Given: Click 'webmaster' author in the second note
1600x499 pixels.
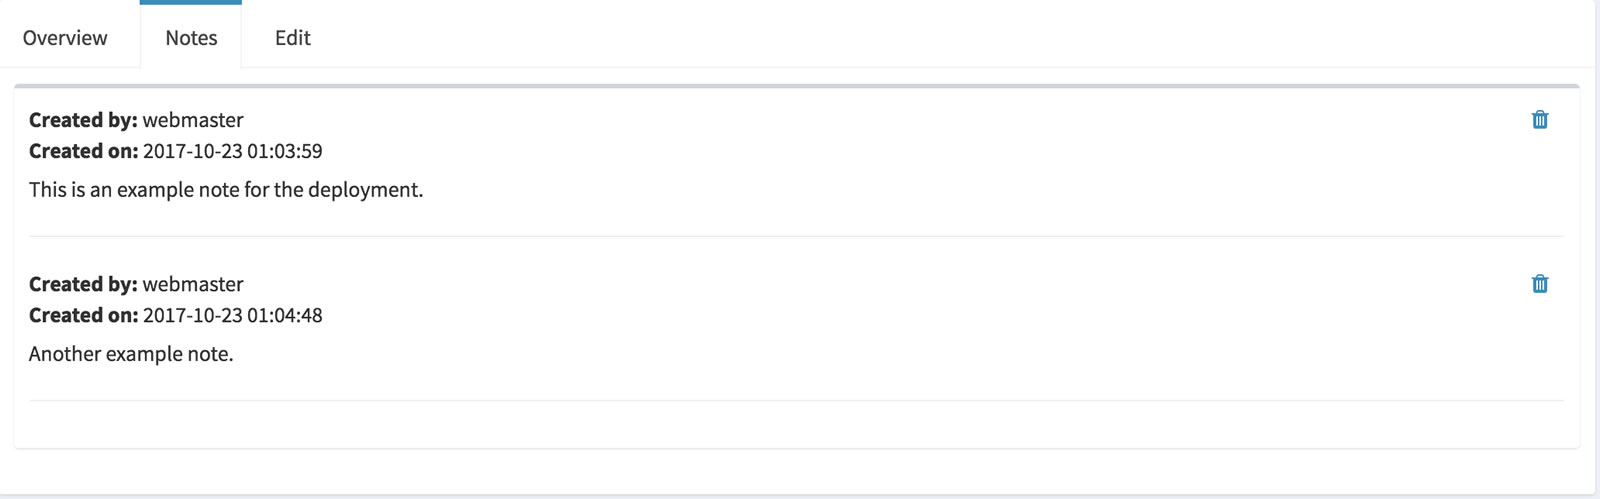Looking at the screenshot, I should (193, 284).
